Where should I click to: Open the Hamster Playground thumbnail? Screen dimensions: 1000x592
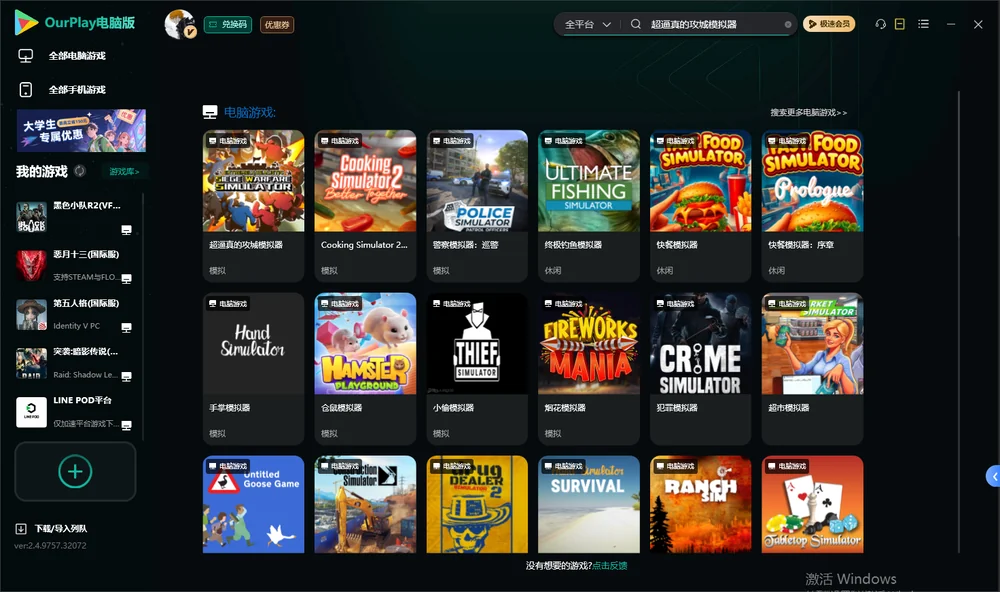(365, 344)
